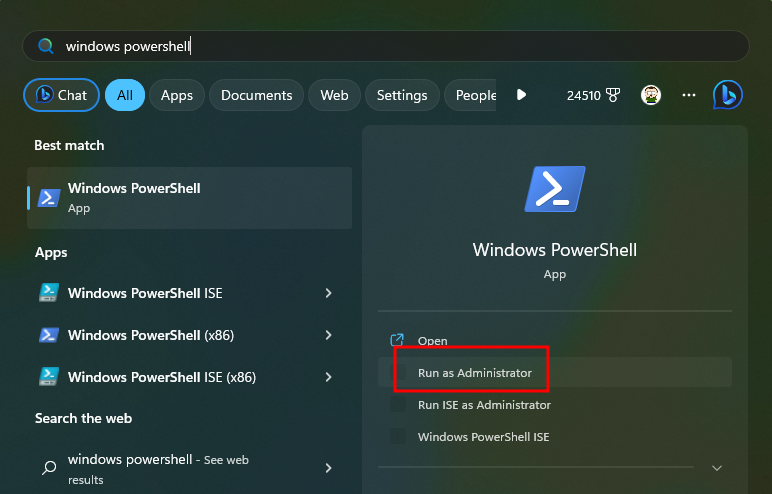This screenshot has height=494, width=772.
Task: Select the All filter tab
Action: point(125,95)
